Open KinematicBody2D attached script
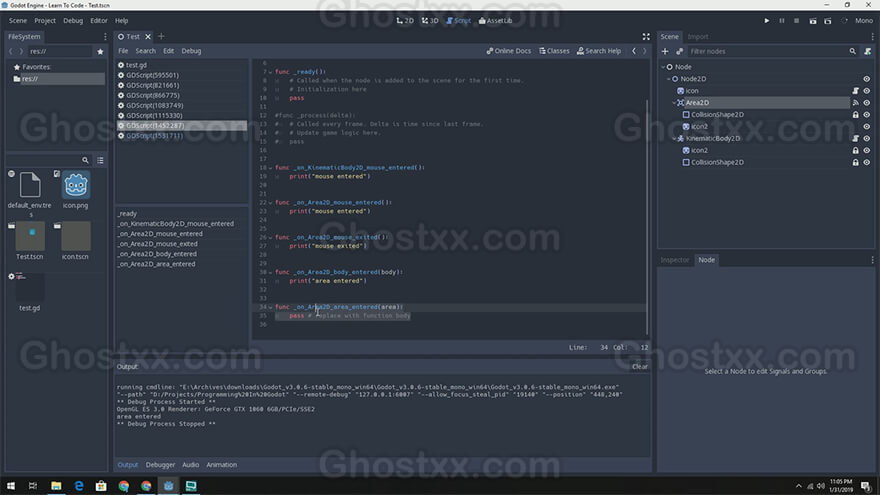The width and height of the screenshot is (880, 495). pyautogui.click(x=855, y=139)
